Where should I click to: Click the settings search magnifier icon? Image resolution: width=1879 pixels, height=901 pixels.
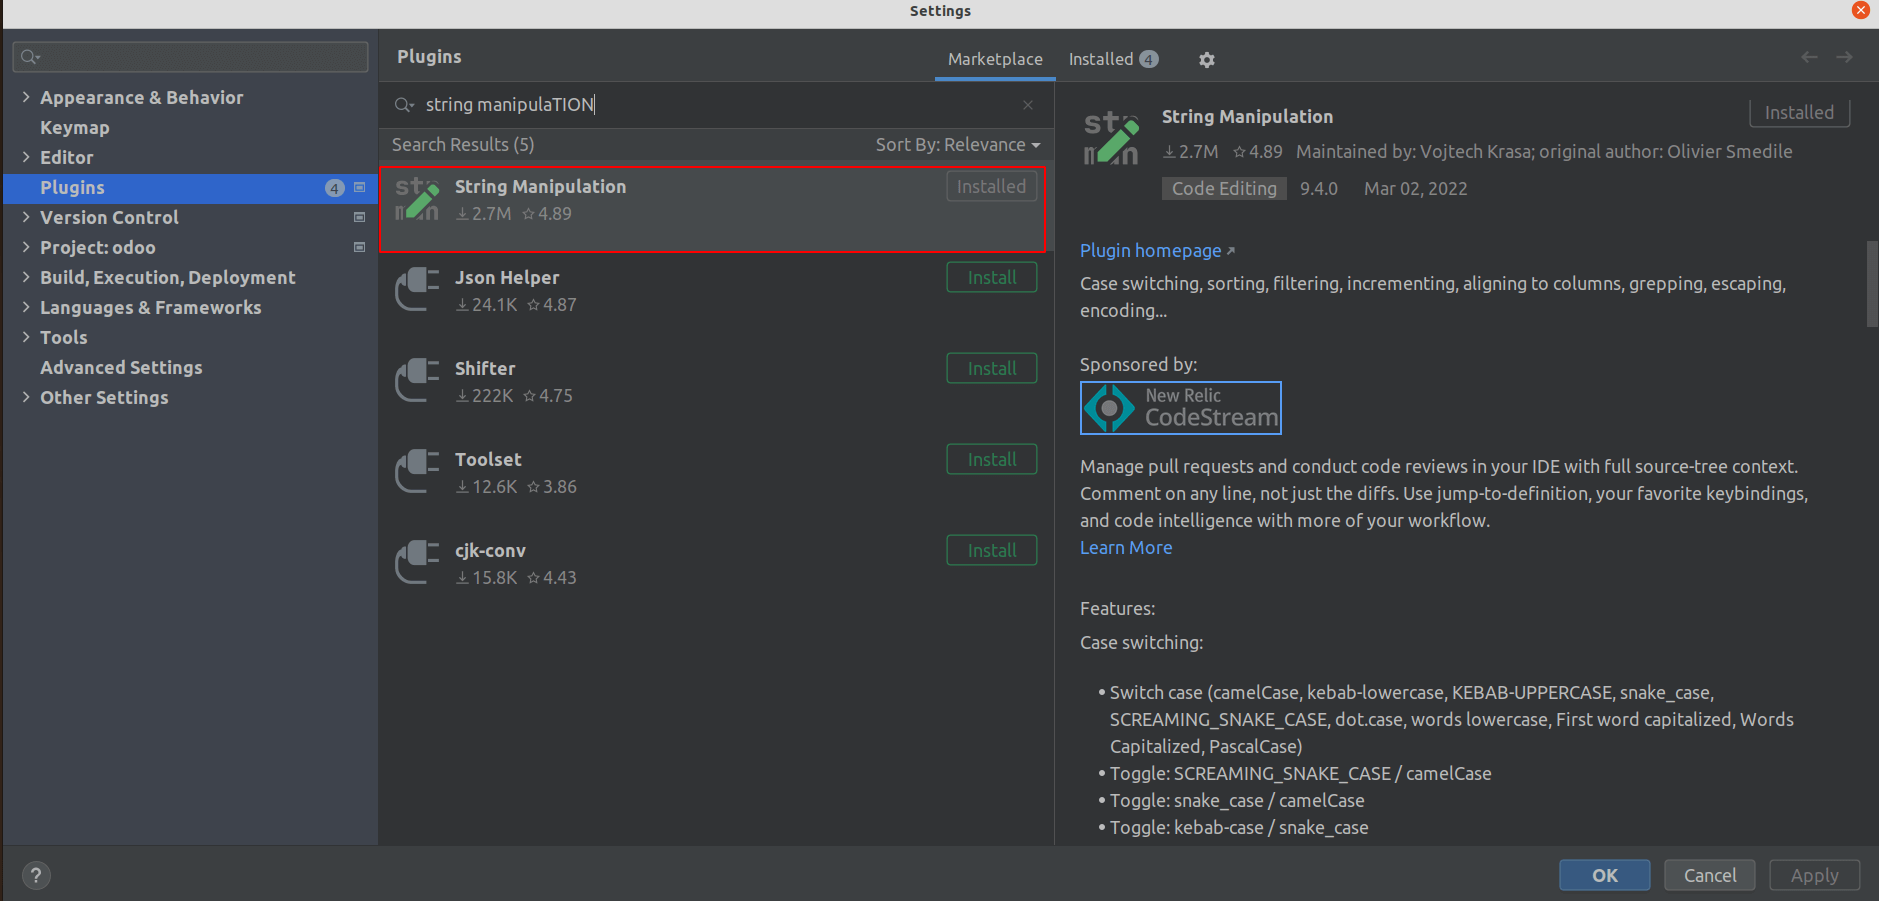pyautogui.click(x=30, y=57)
